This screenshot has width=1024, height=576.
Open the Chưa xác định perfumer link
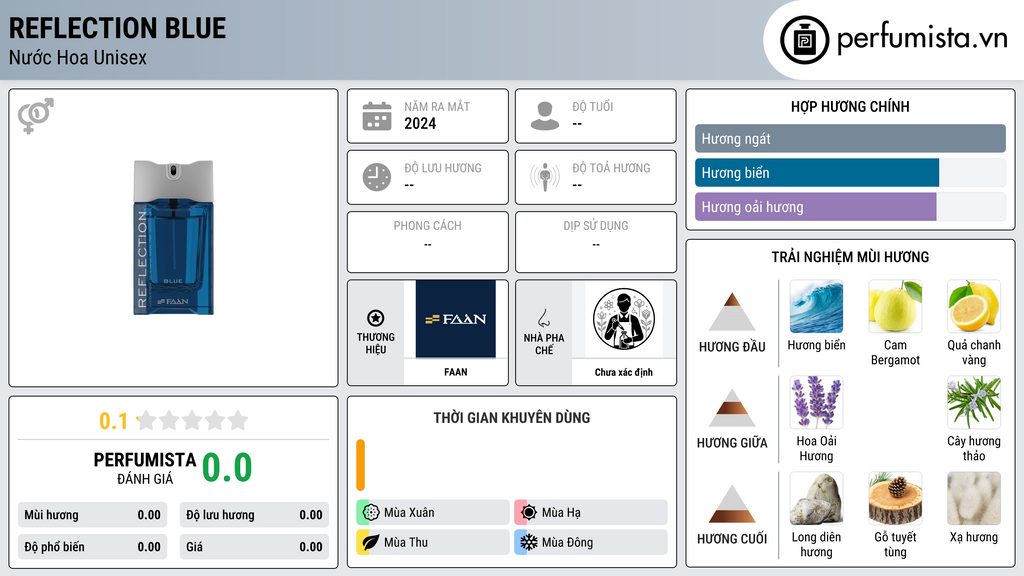(624, 372)
